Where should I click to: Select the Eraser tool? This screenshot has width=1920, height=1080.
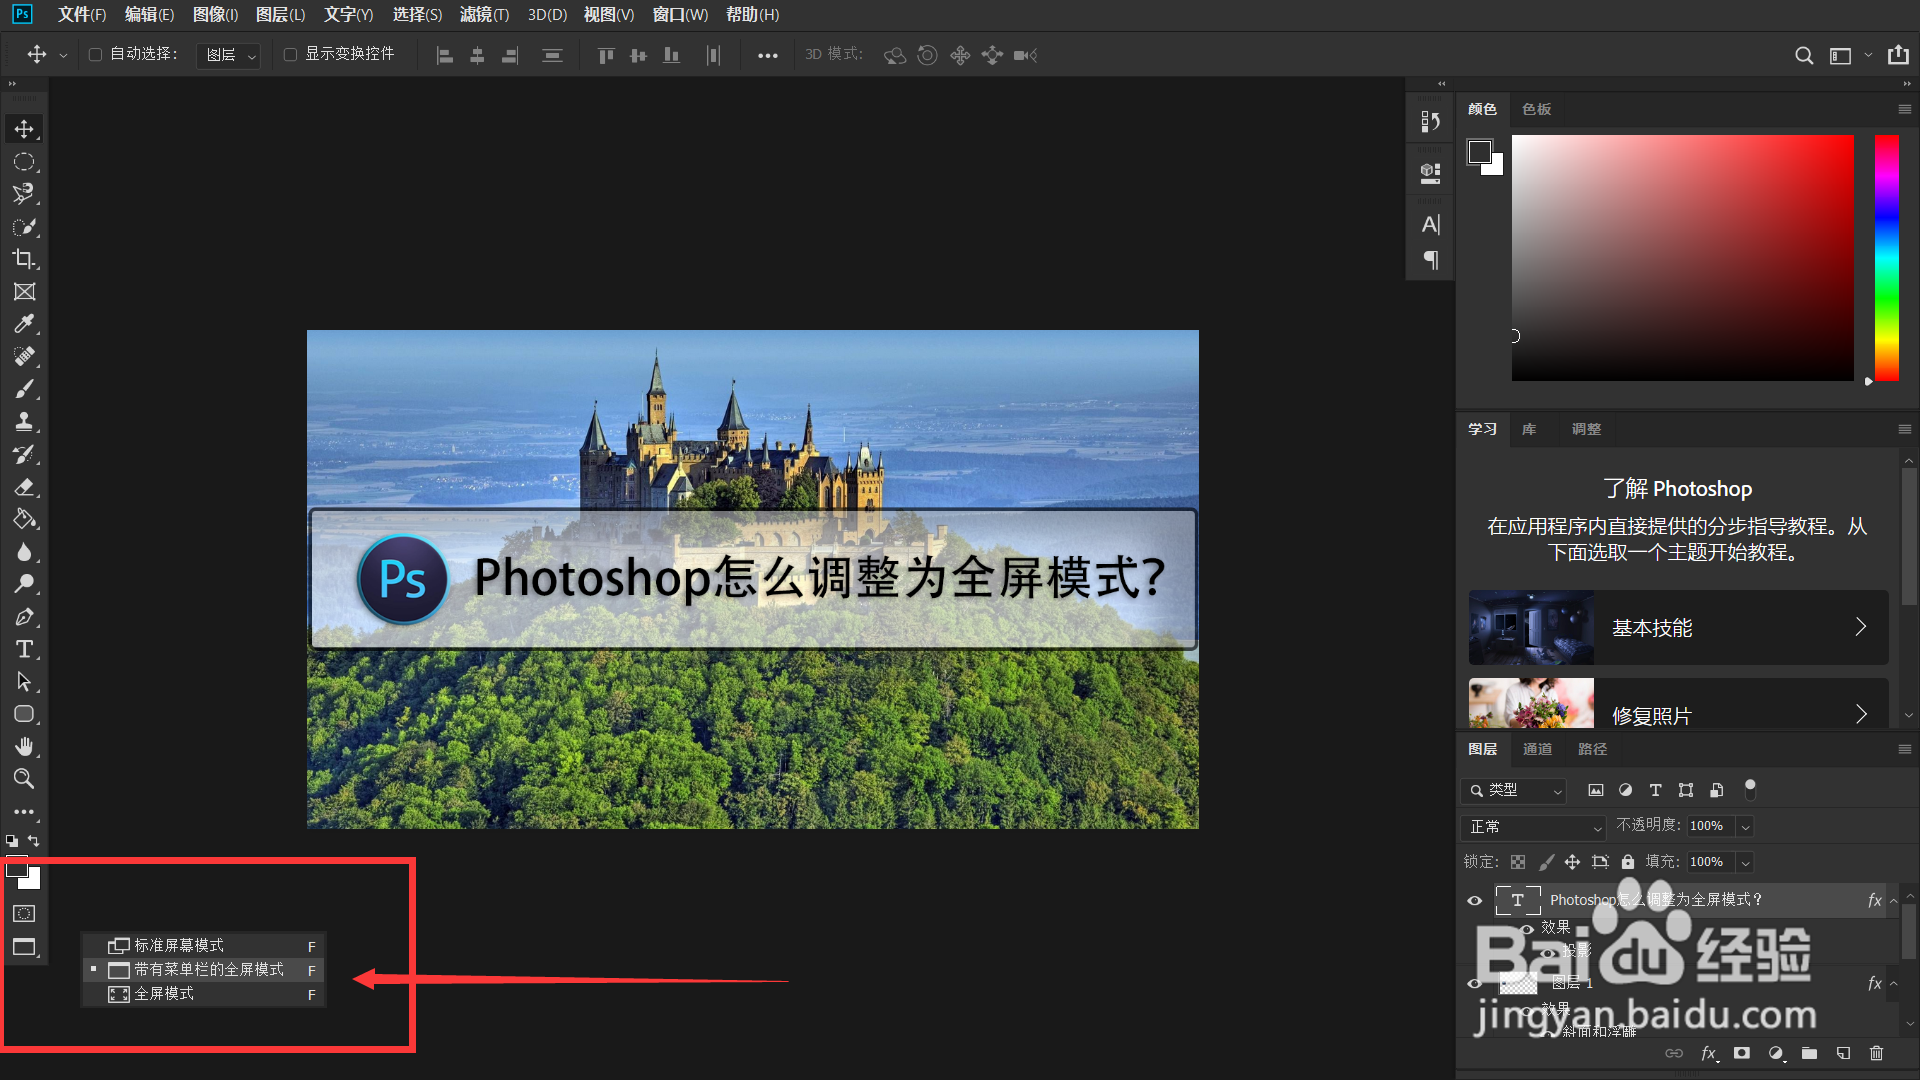click(24, 487)
